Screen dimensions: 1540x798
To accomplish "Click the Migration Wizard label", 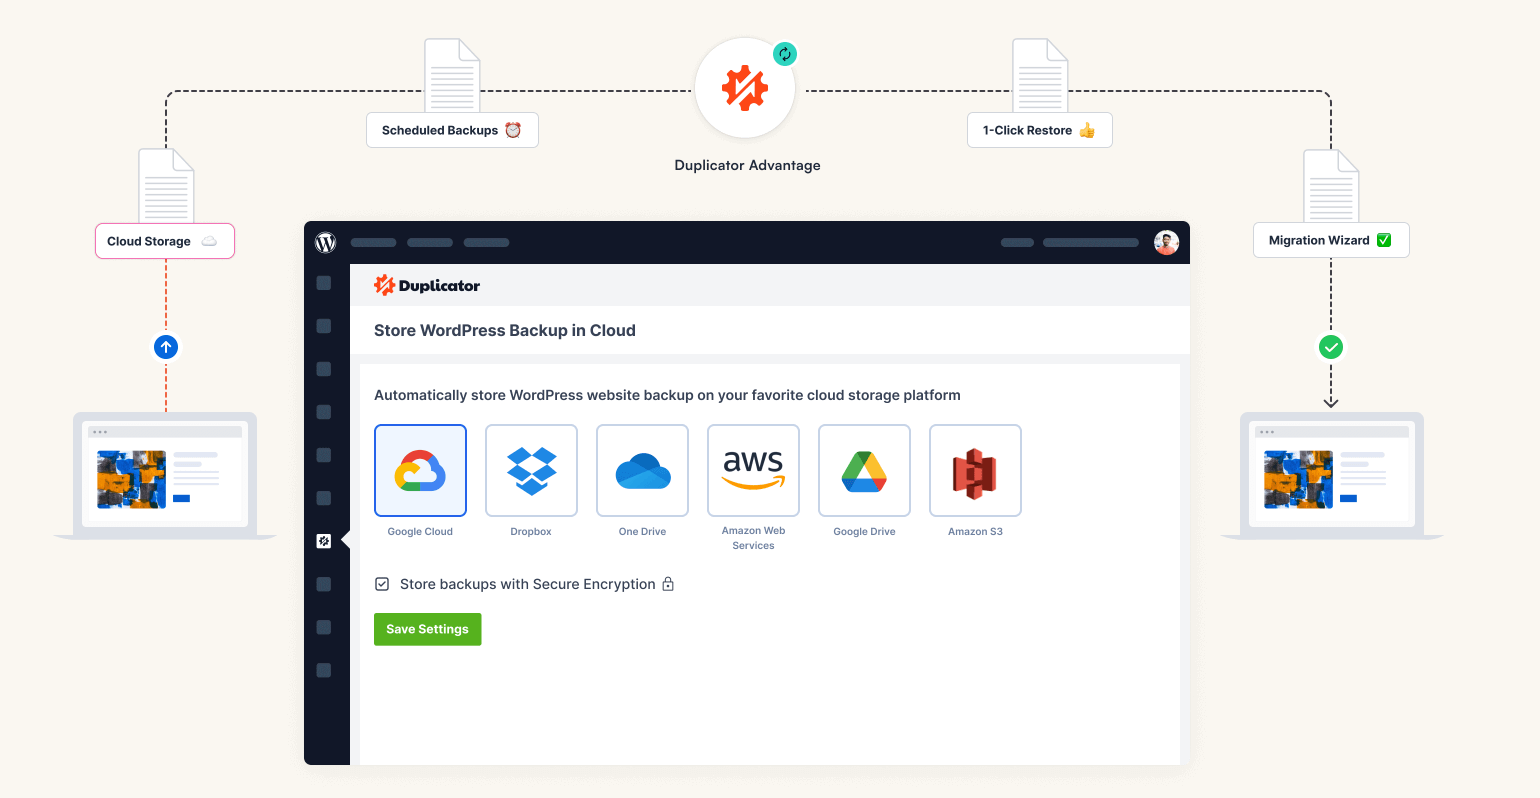I will coord(1331,240).
